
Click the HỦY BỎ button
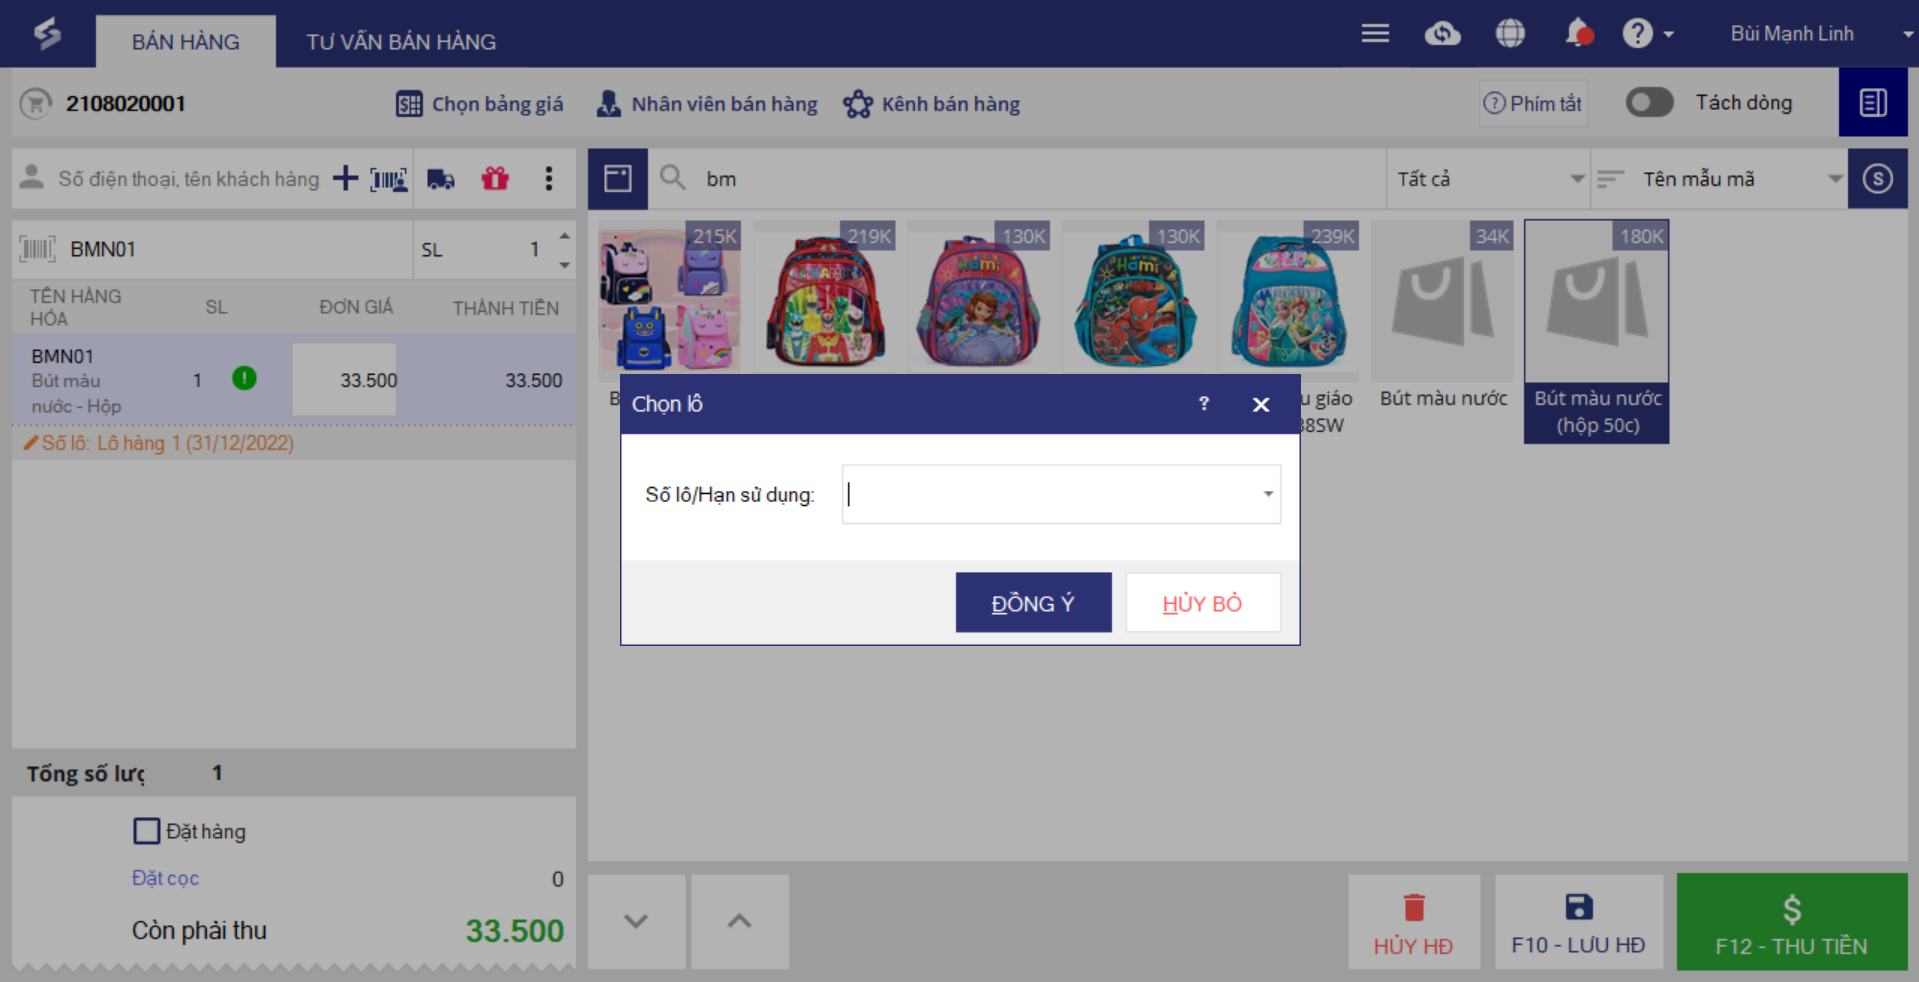point(1203,603)
